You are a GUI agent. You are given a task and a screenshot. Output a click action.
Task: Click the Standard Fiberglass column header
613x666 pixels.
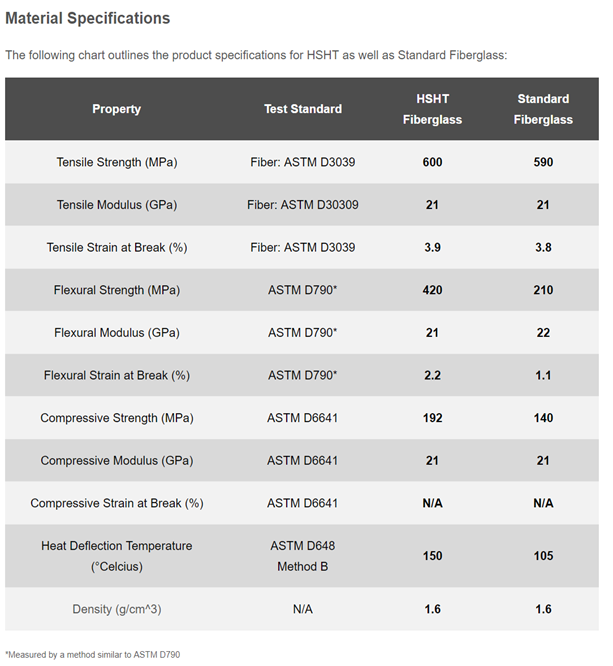[x=543, y=109]
